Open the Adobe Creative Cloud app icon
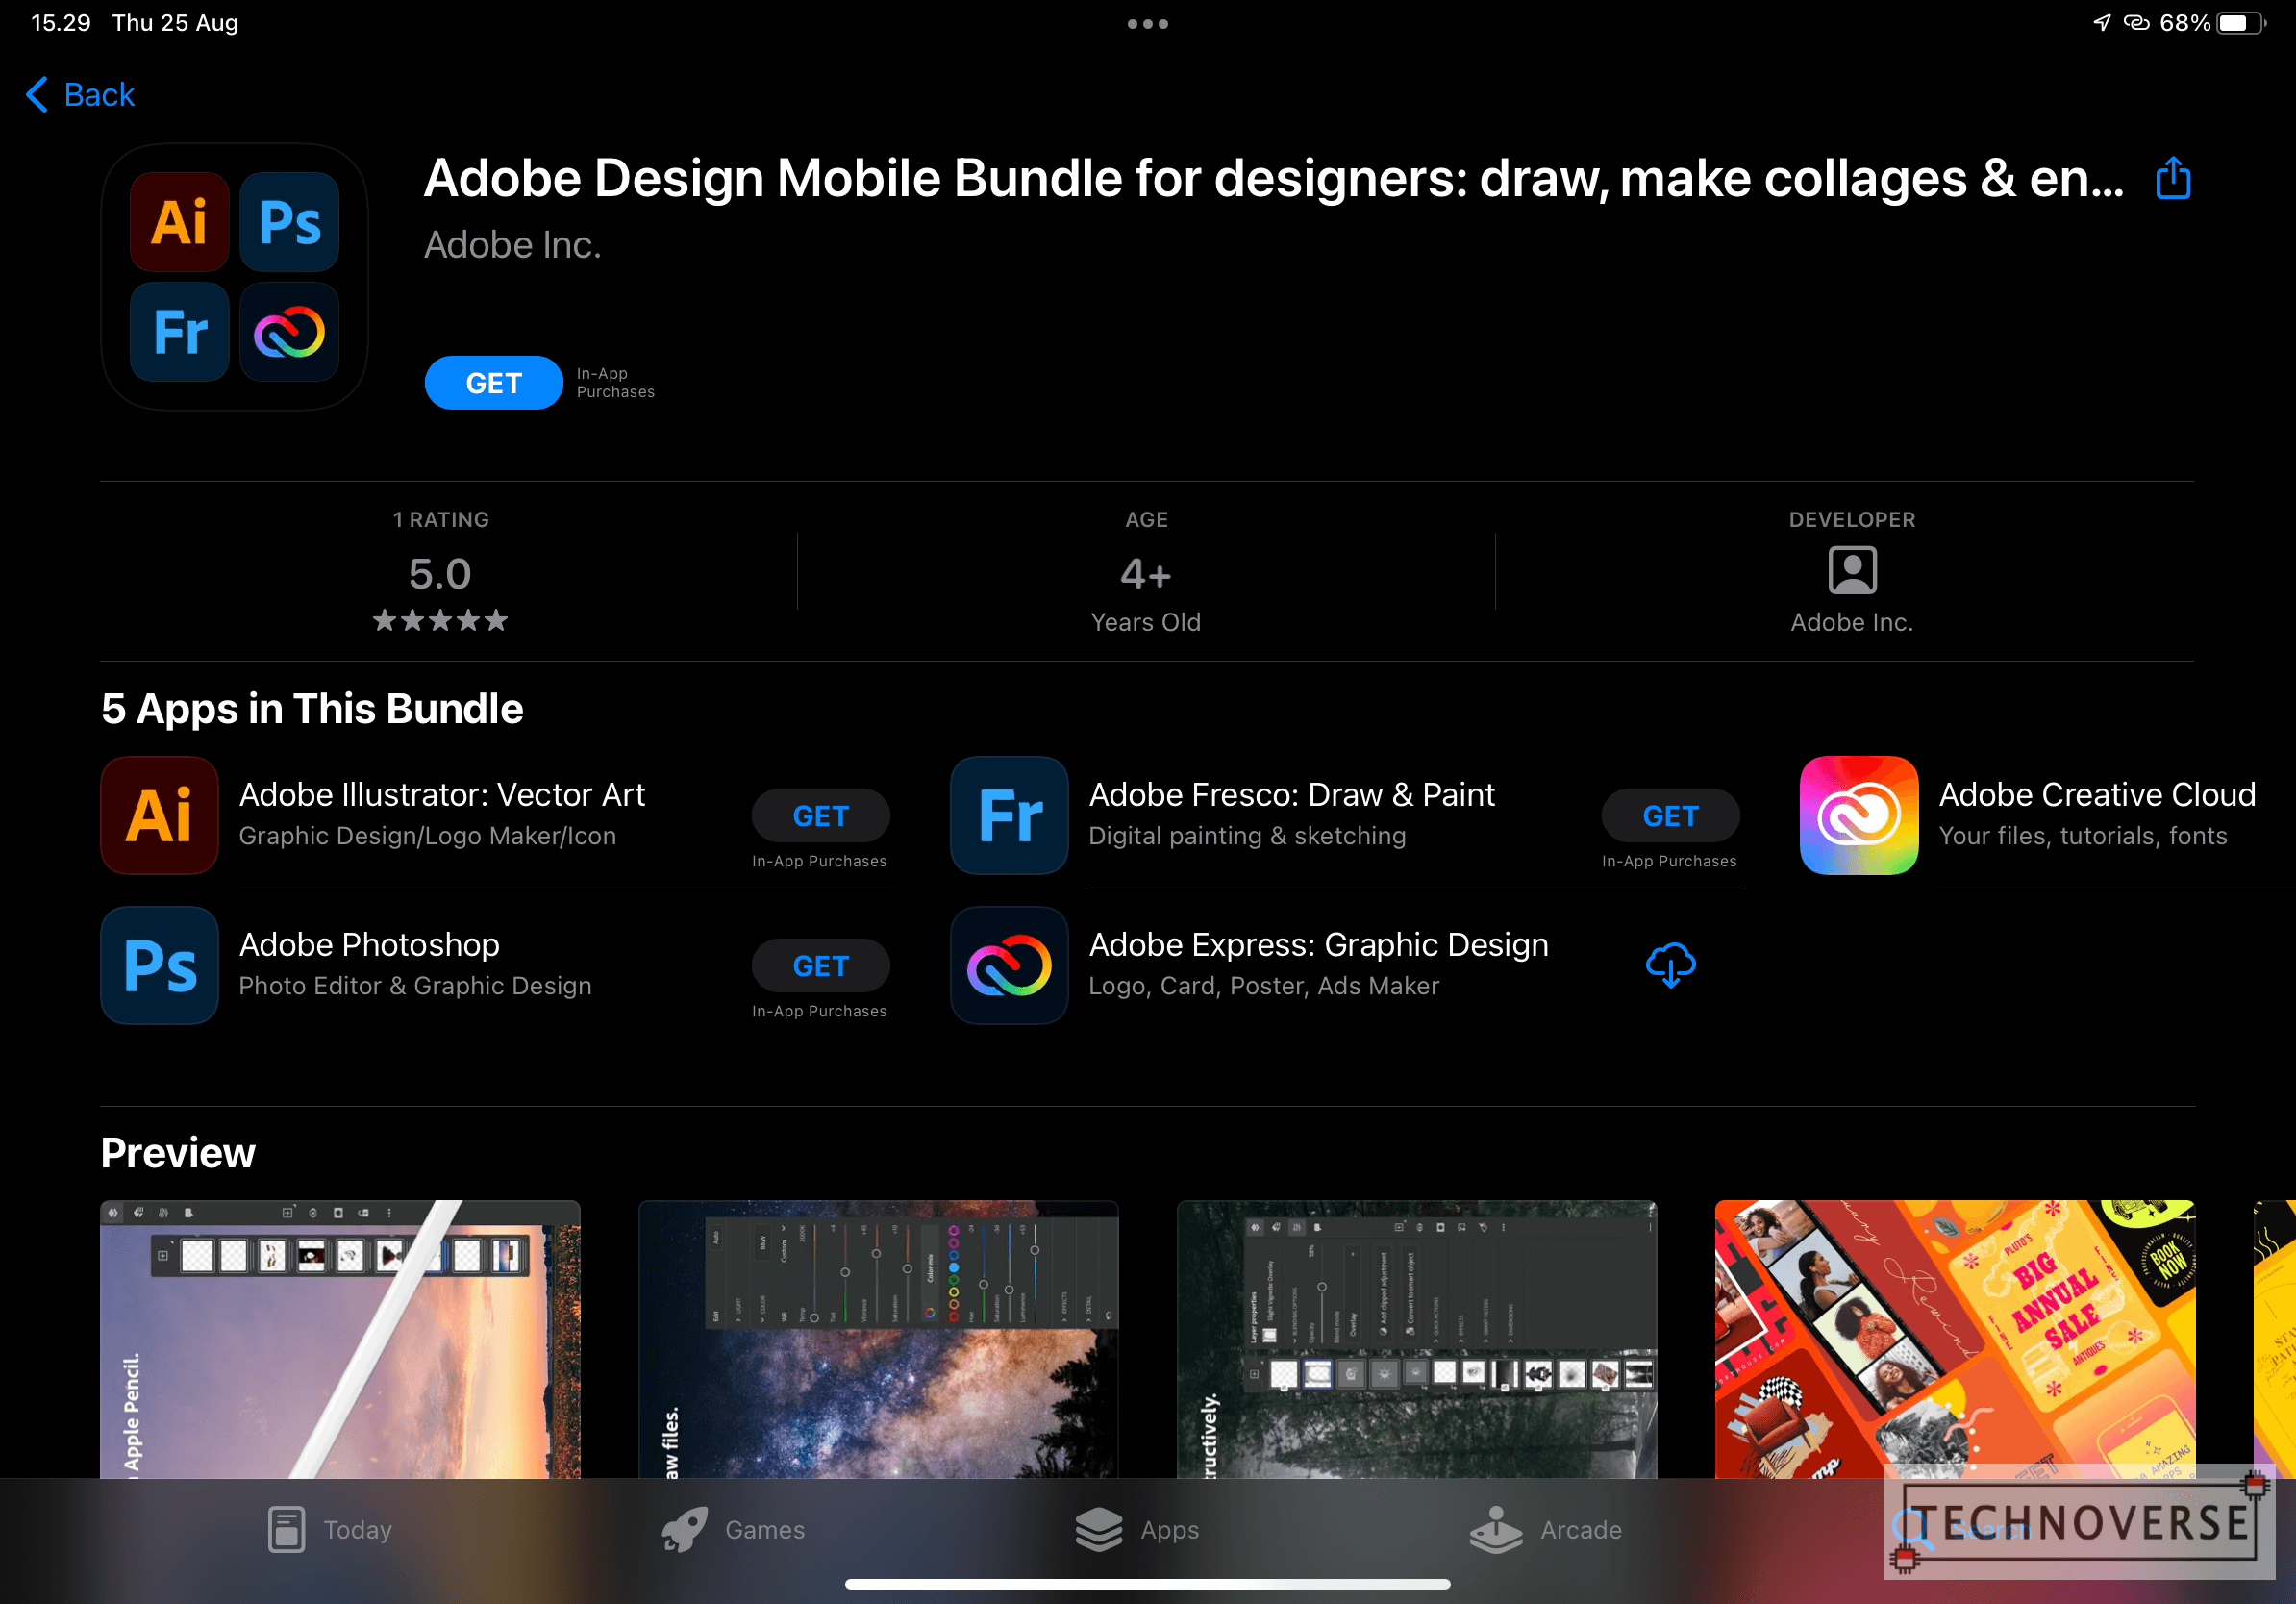Screen dimensions: 2296x1604 1859,815
